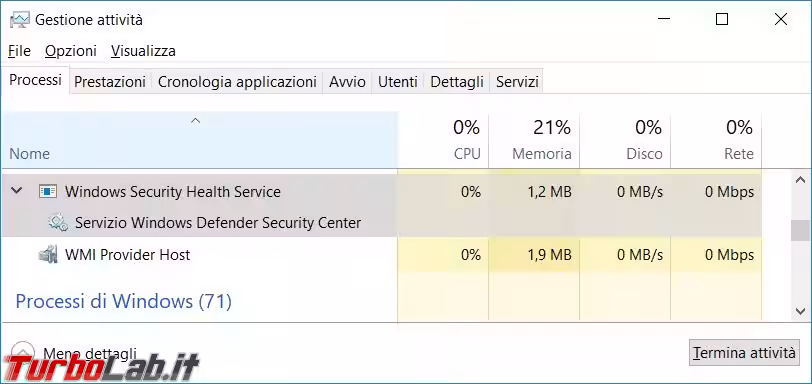Open the Opzioni menu
The image size is (812, 384).
(x=71, y=51)
